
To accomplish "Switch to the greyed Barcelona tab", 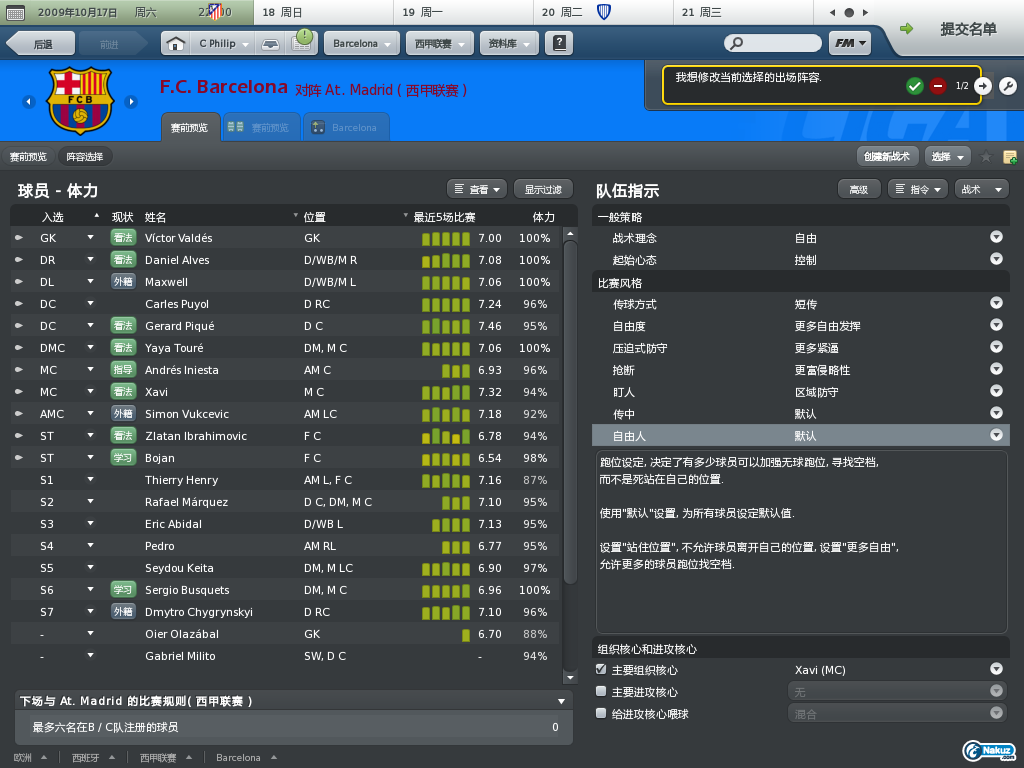I will (346, 127).
